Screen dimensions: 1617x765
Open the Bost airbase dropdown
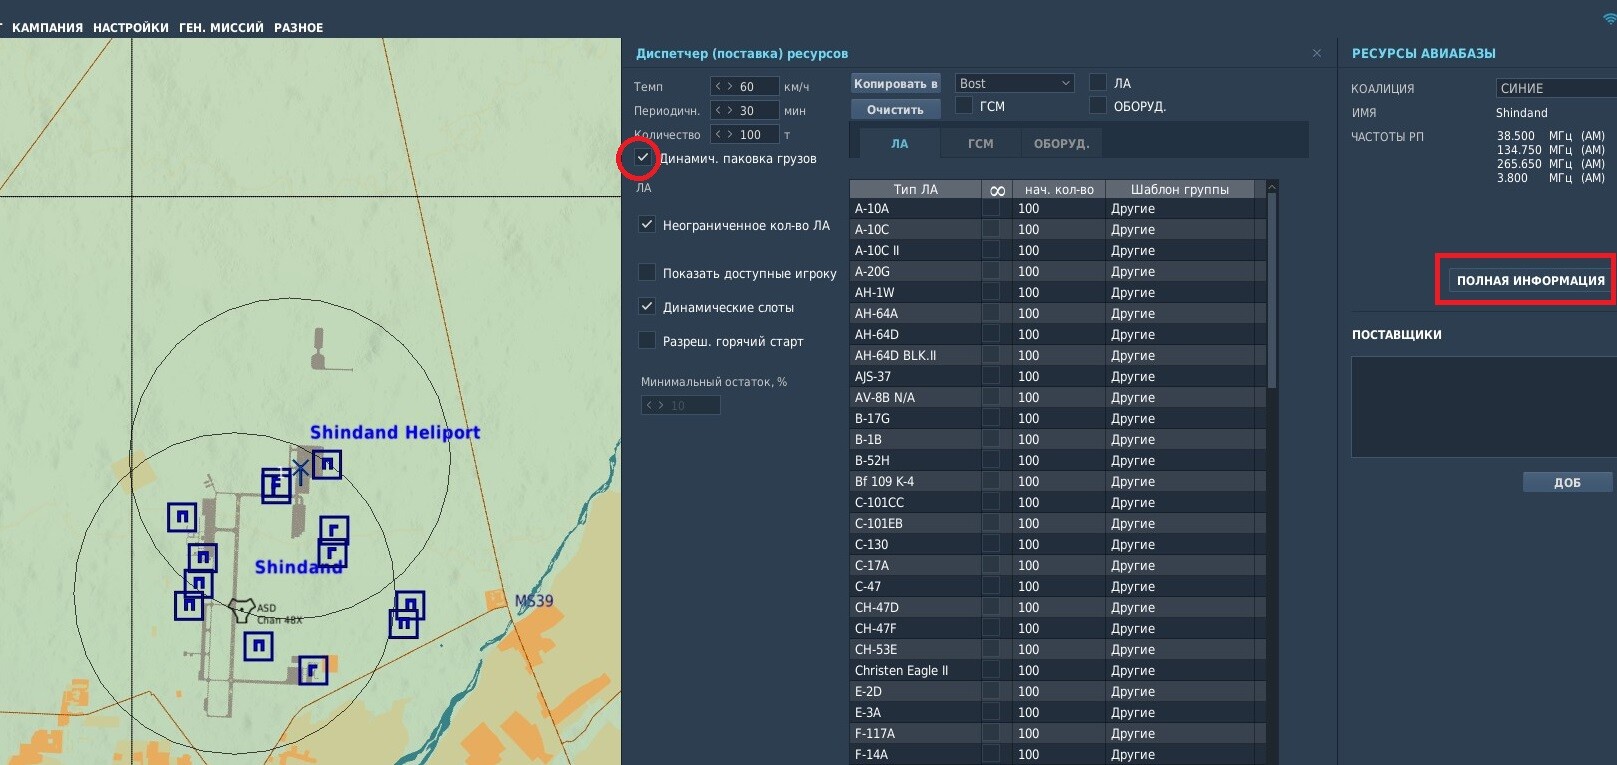tap(1014, 83)
